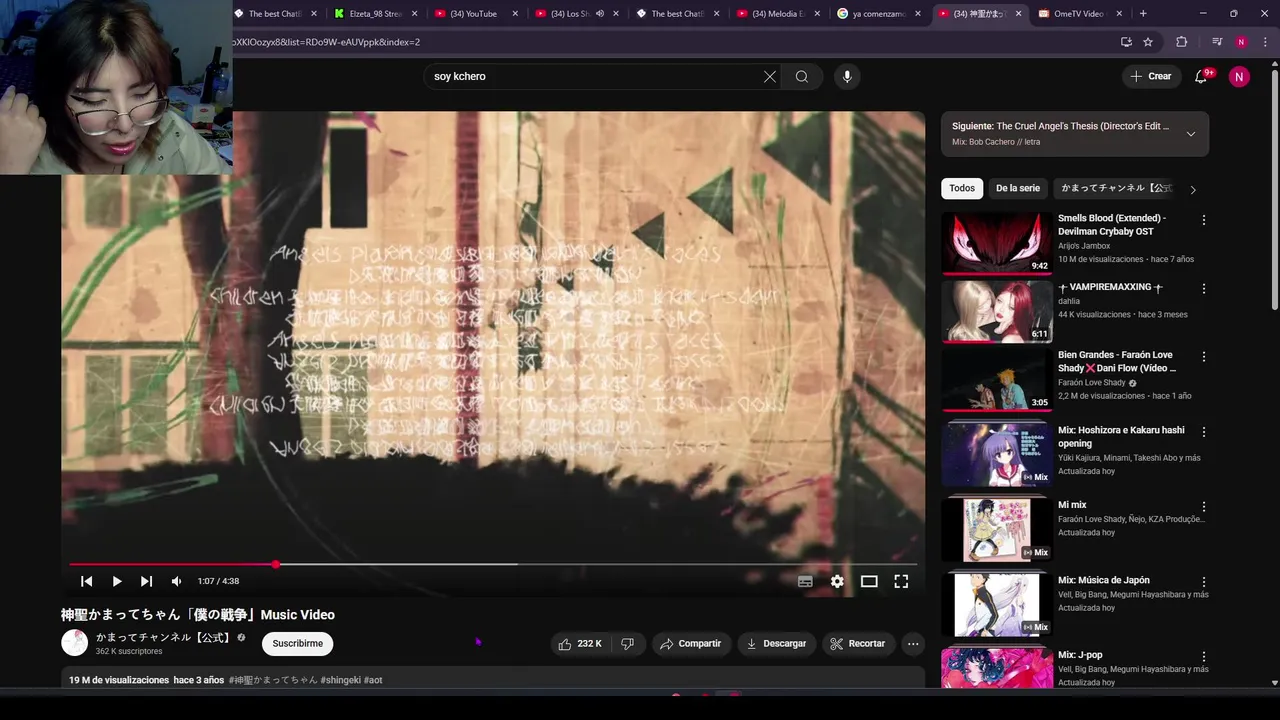Click the Recortar clip button
Screen dimensions: 1280x720
pyautogui.click(x=858, y=644)
